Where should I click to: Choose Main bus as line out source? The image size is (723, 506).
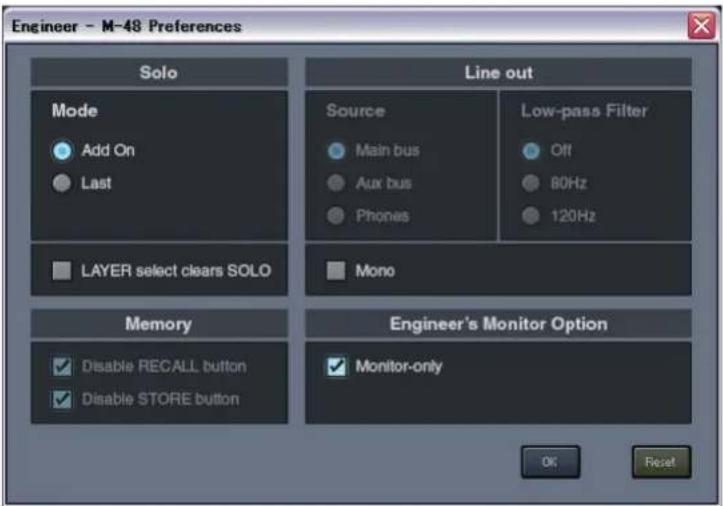(x=336, y=151)
